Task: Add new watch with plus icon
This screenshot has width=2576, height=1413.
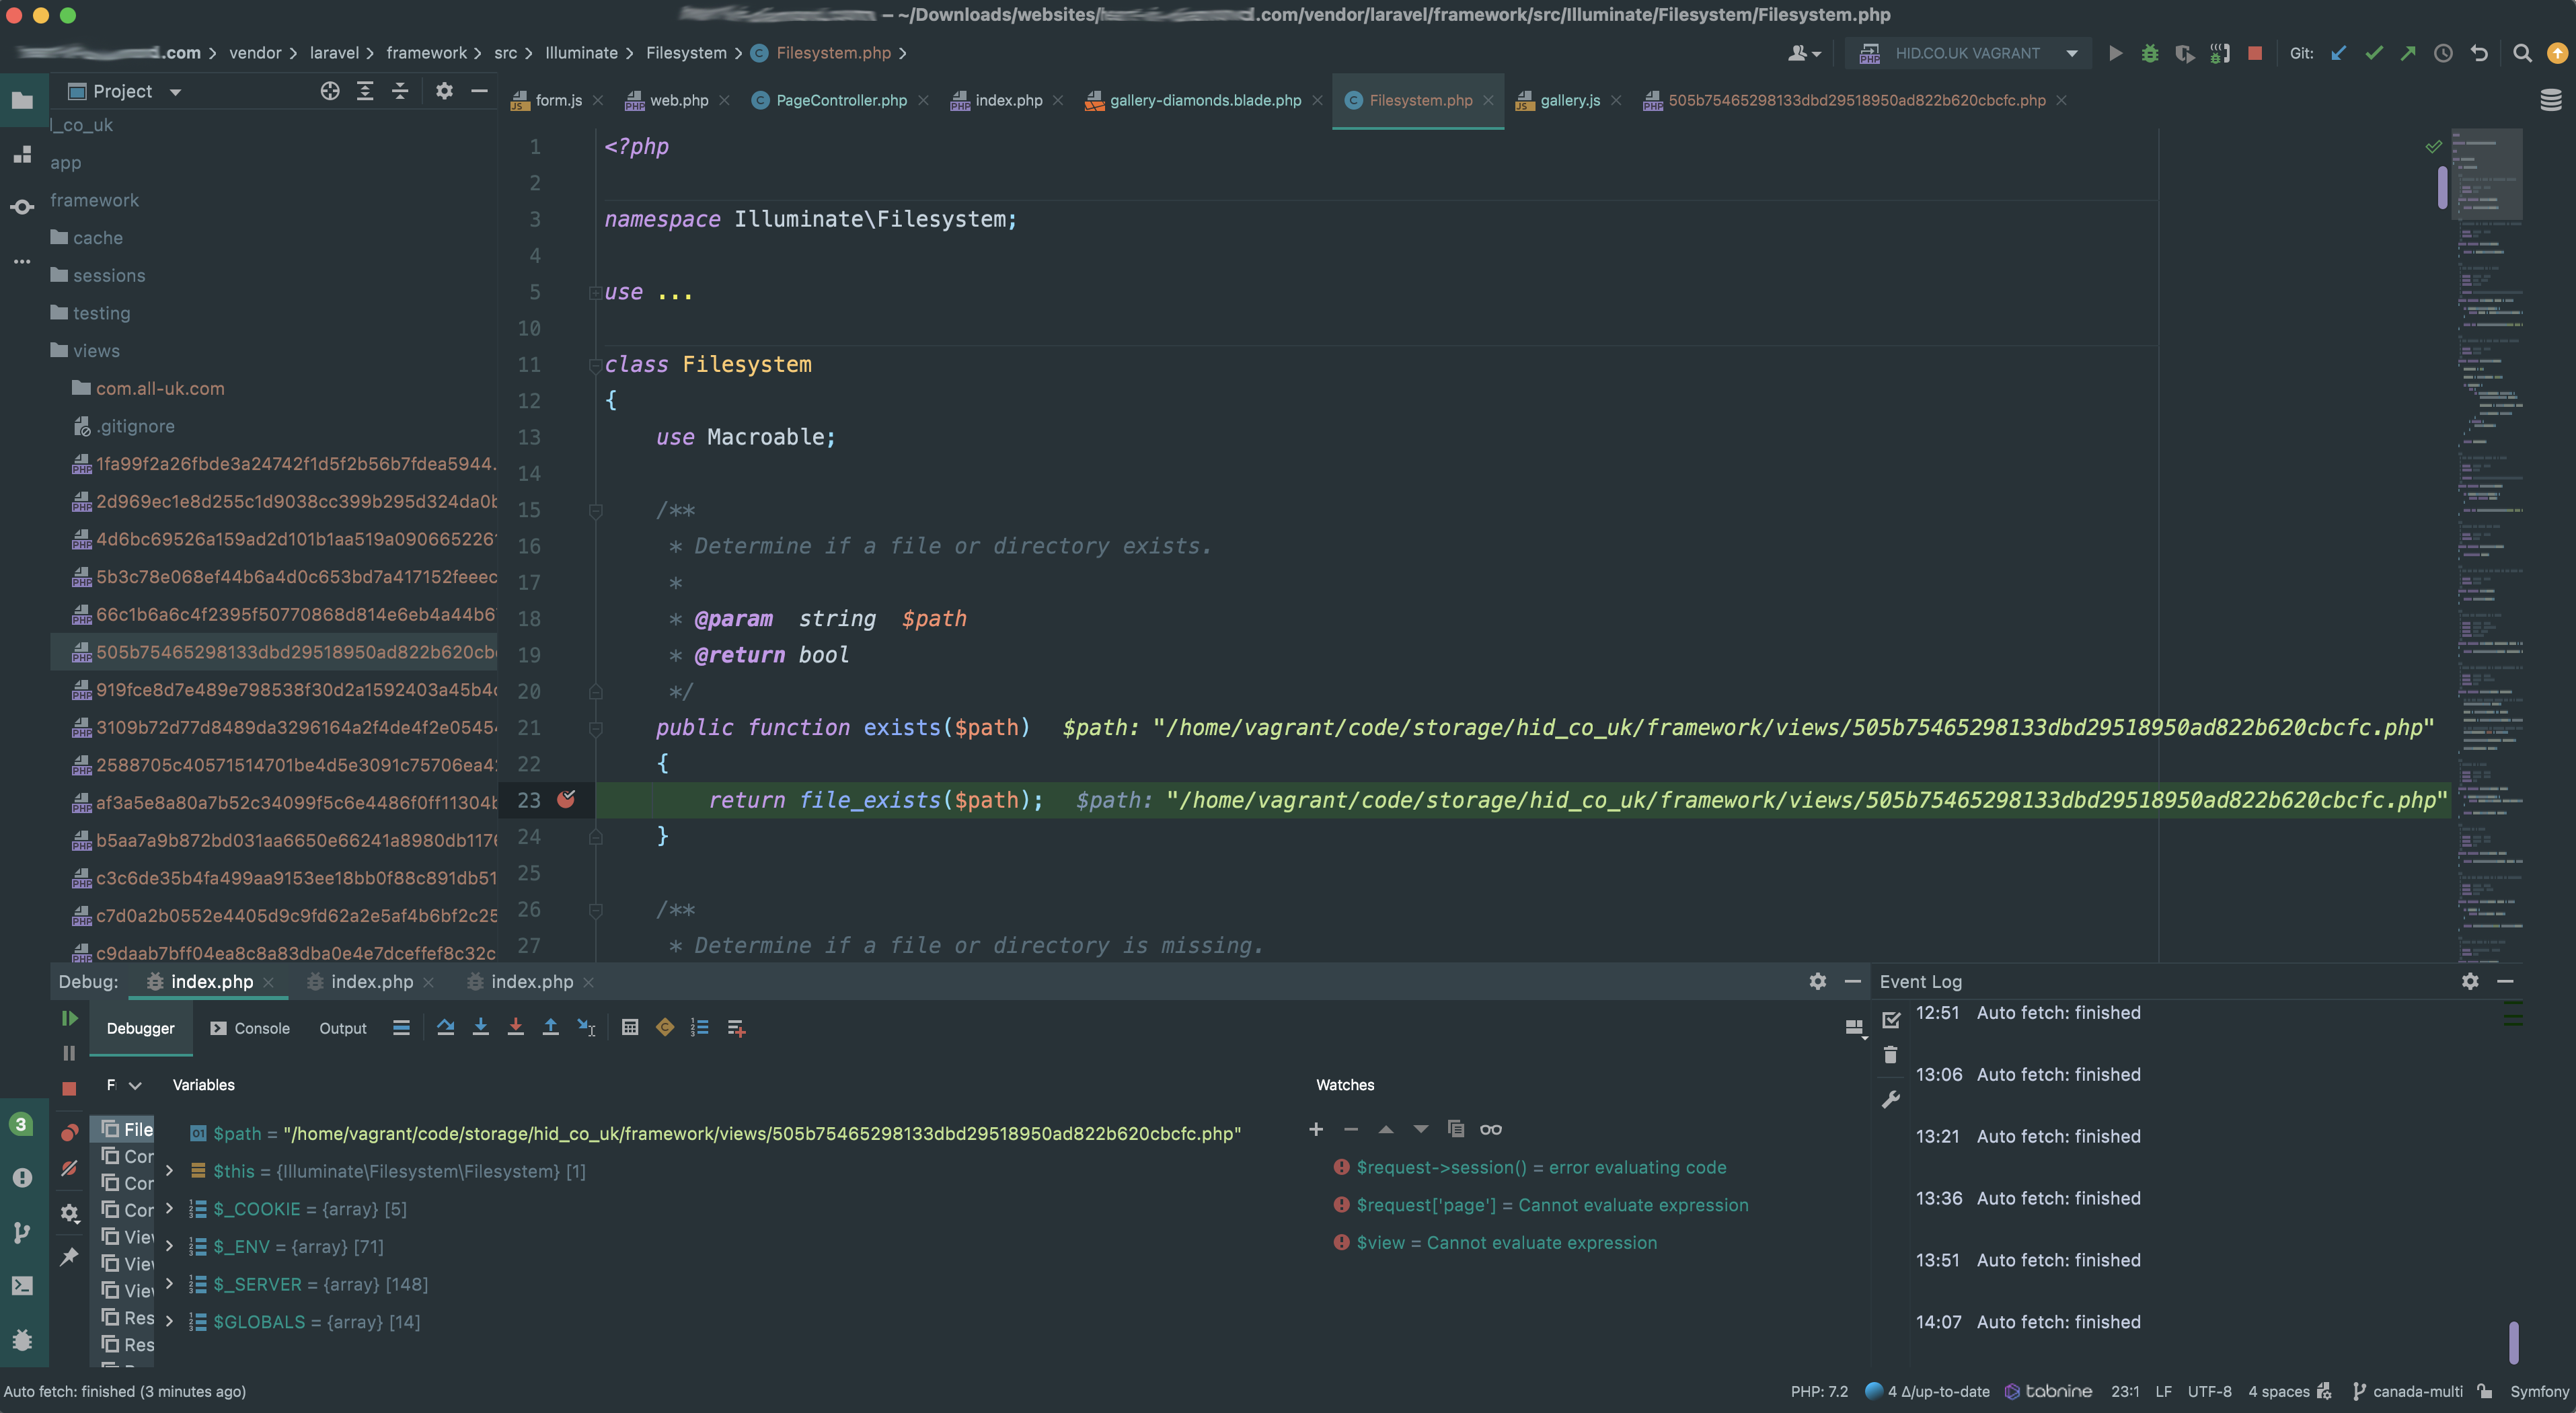Action: (x=1316, y=1129)
